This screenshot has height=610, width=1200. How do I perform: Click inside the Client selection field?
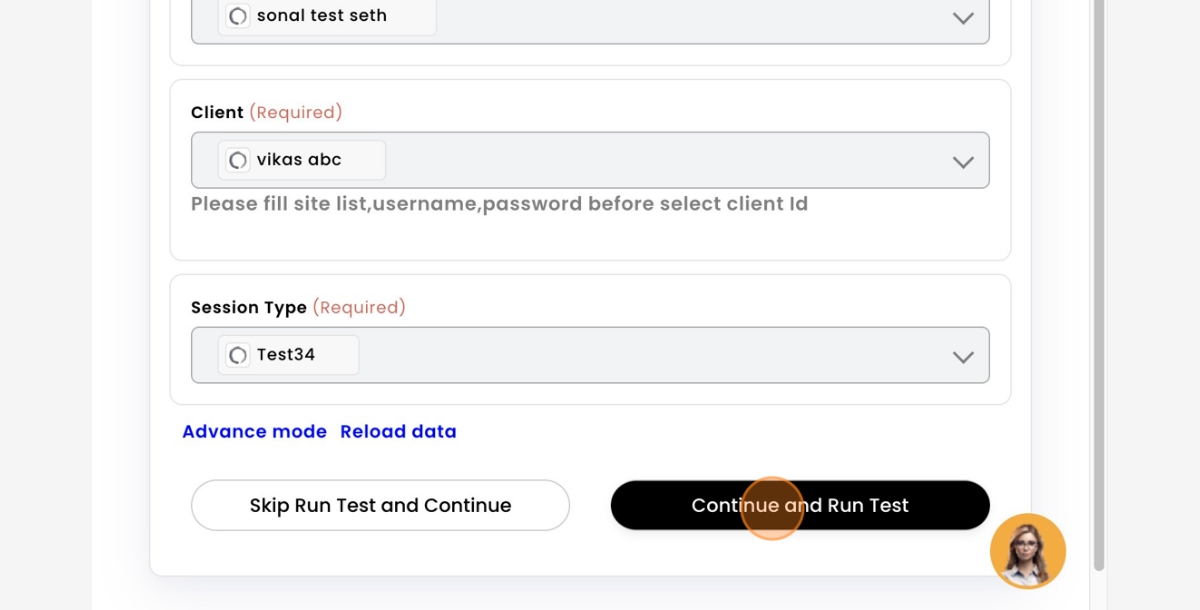pos(590,160)
